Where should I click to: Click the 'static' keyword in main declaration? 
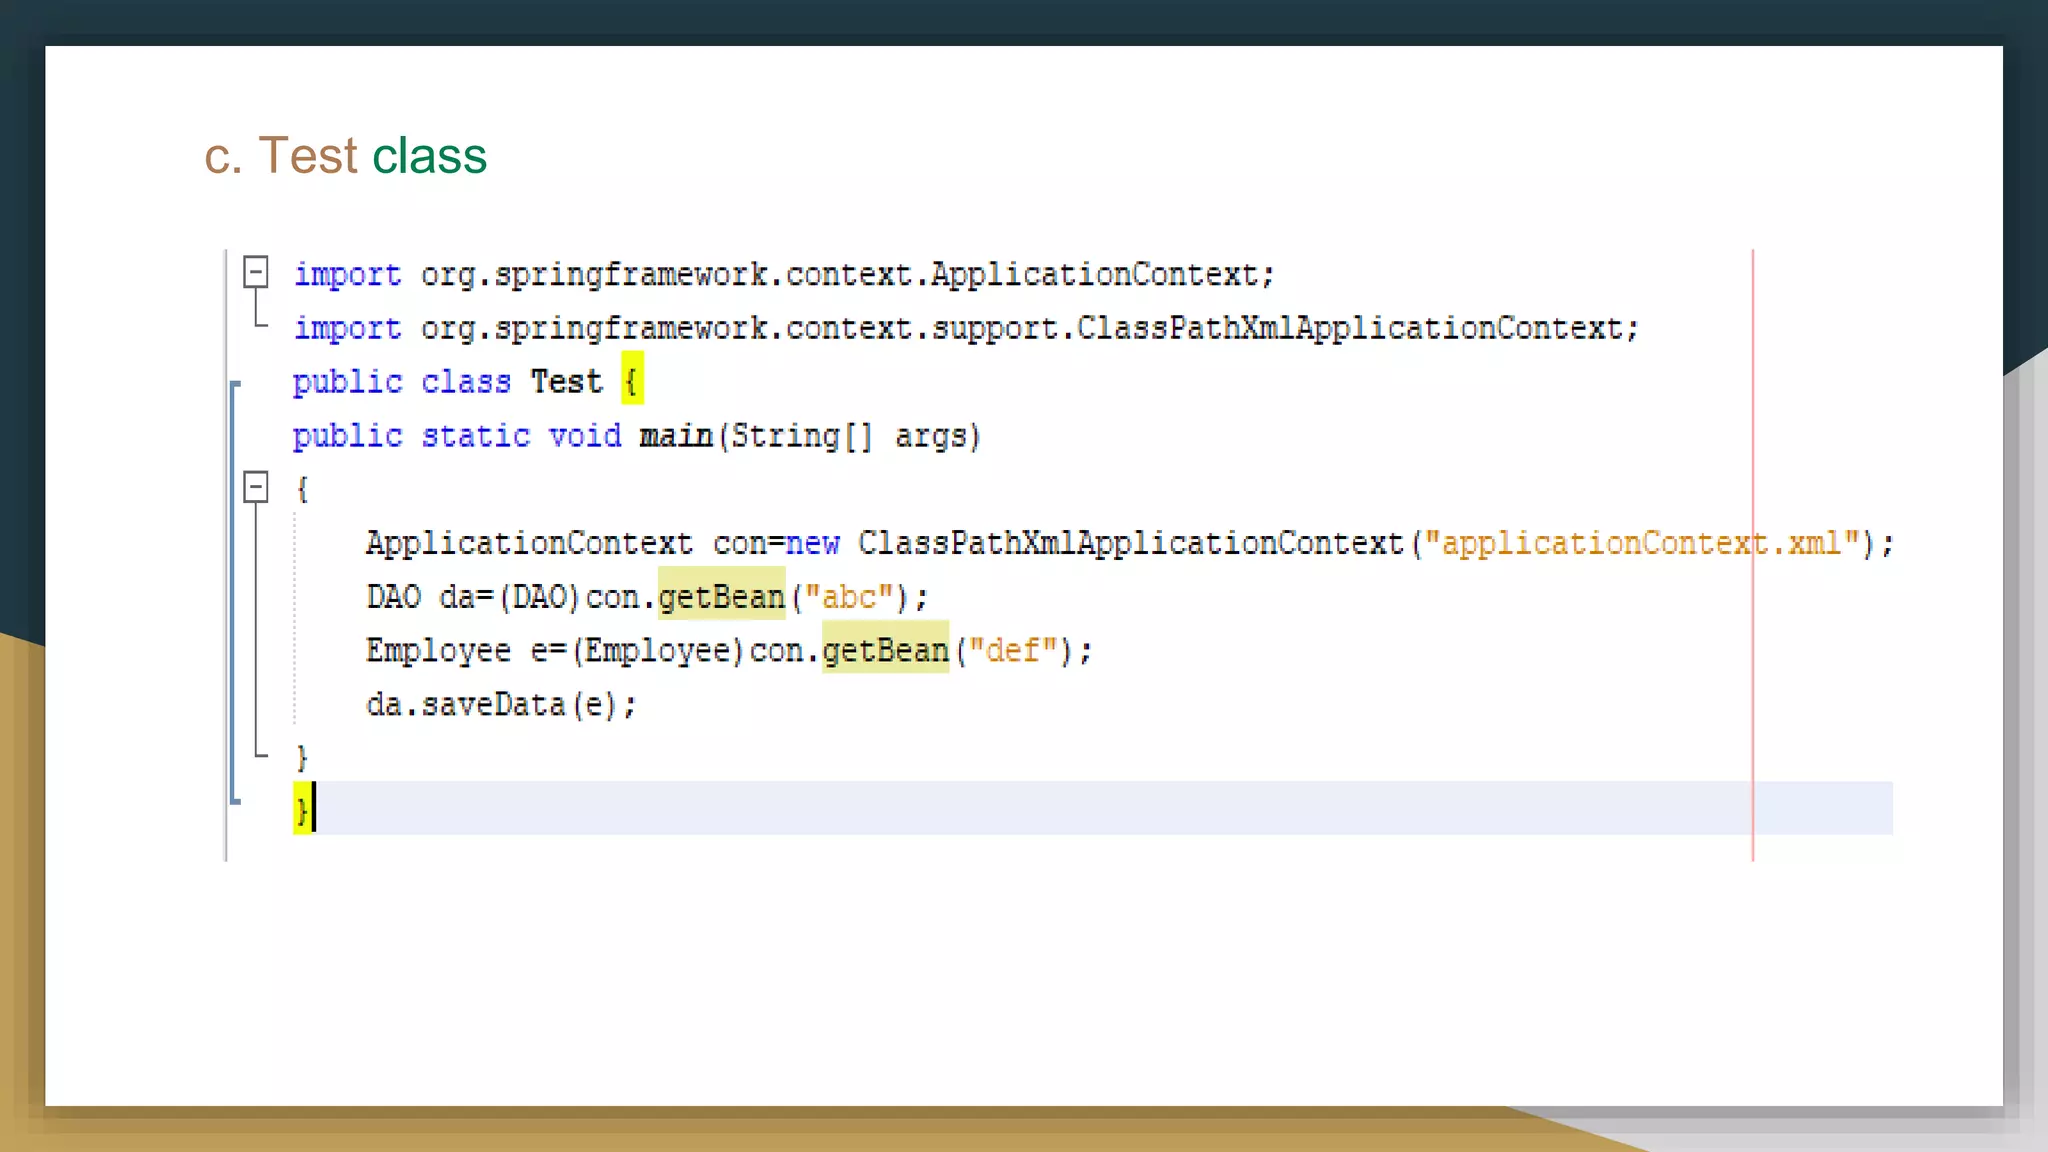(x=475, y=436)
